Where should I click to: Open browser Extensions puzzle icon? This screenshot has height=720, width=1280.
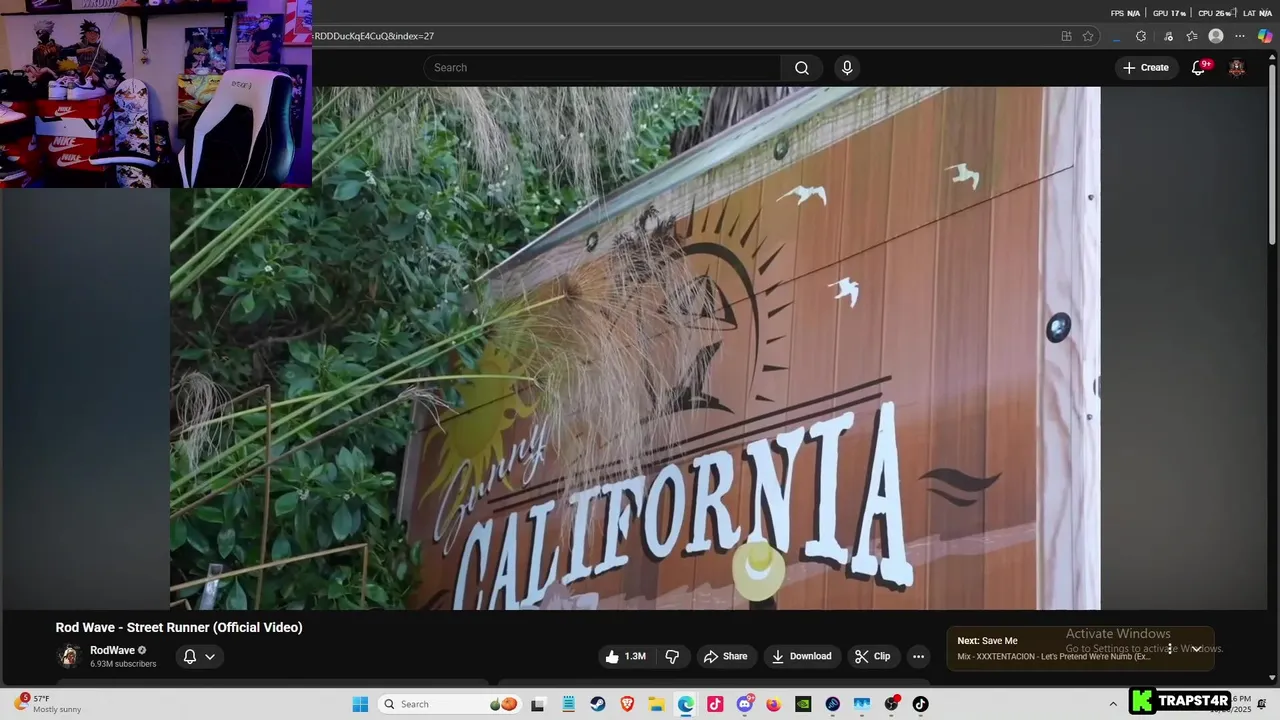click(1141, 36)
